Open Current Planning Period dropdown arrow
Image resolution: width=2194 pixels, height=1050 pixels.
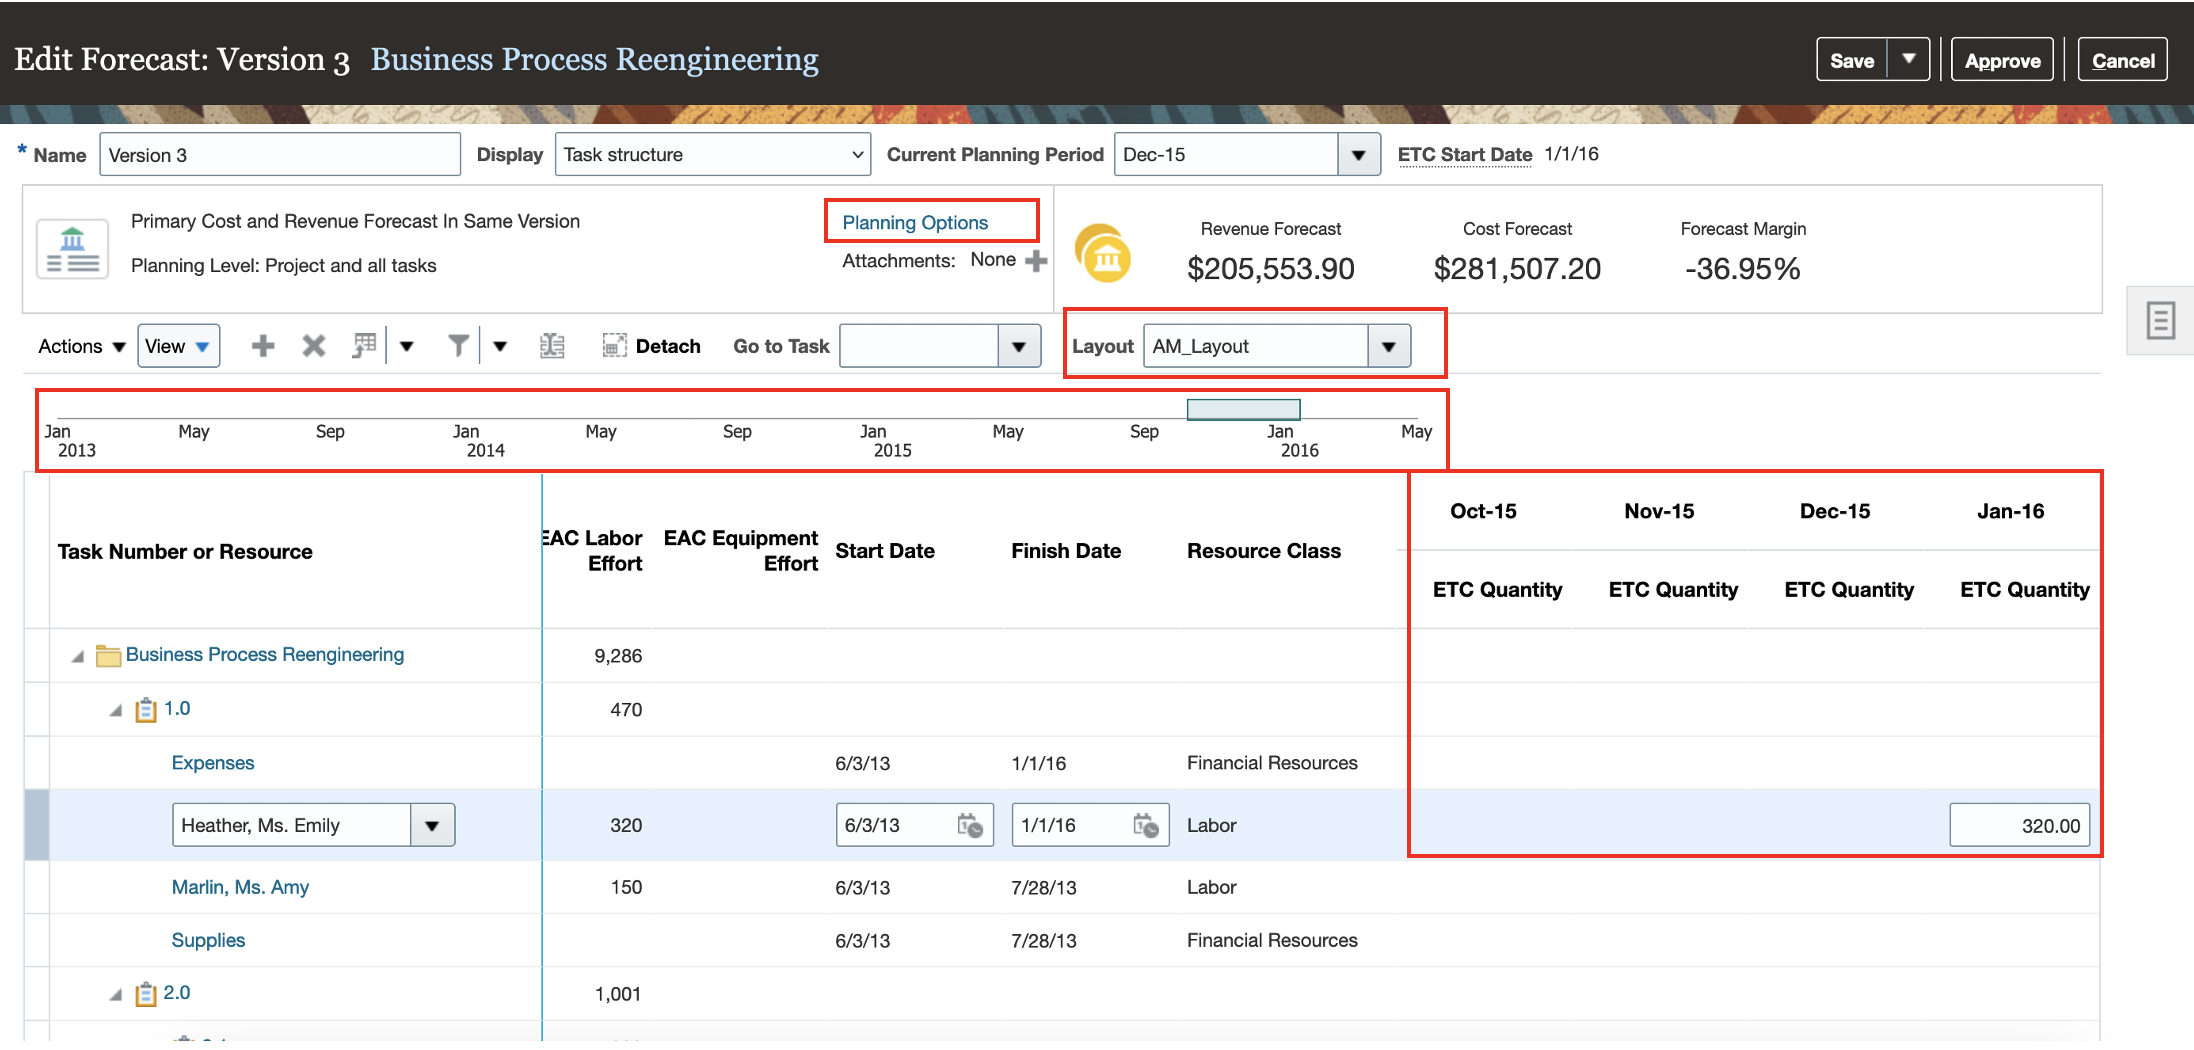point(1358,155)
